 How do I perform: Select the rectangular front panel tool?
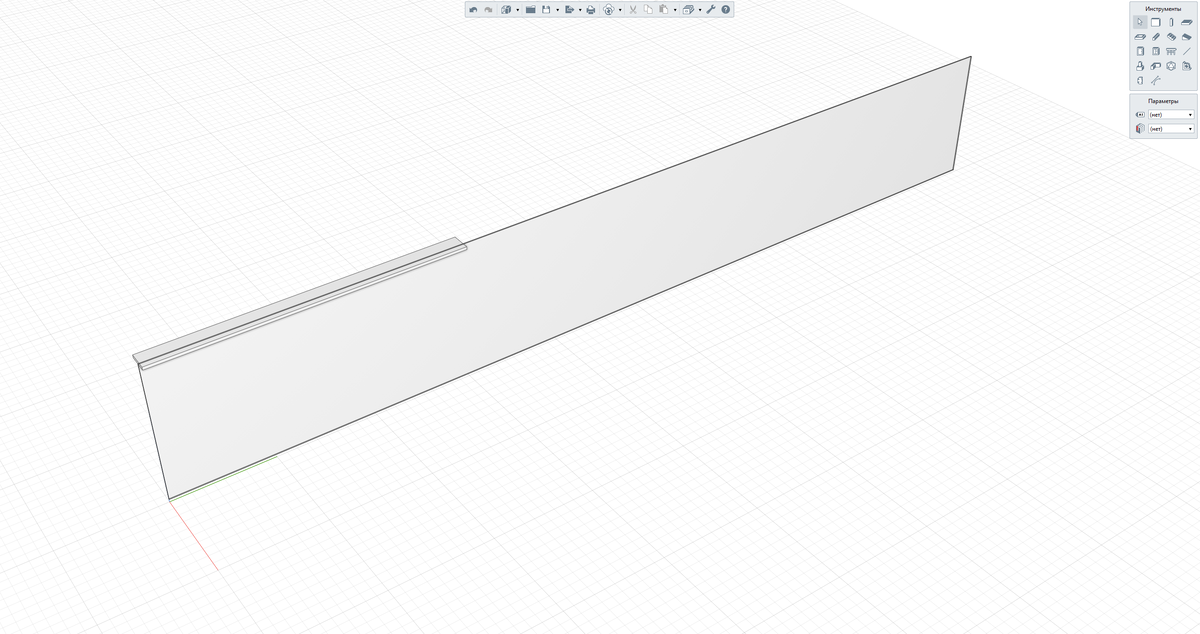1155,22
